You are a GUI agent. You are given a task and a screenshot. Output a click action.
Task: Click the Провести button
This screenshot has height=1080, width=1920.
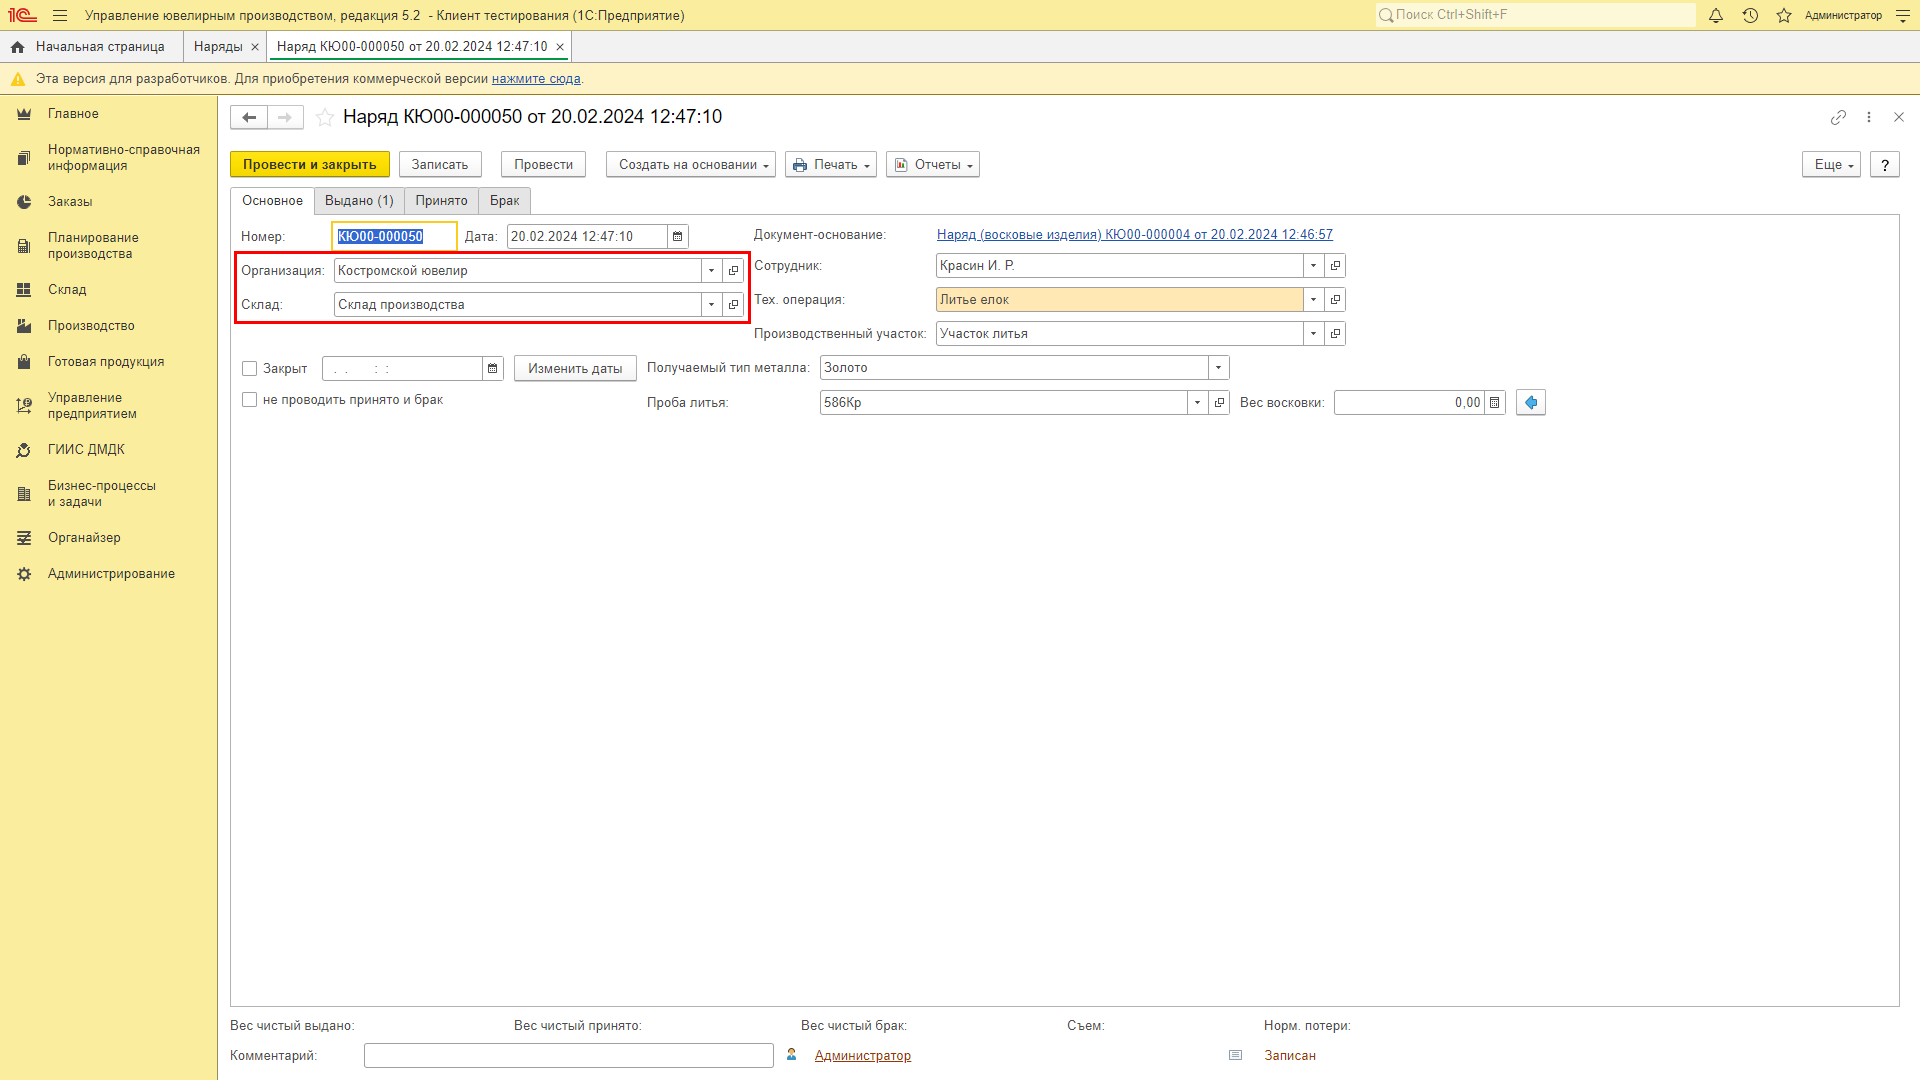[x=544, y=165]
